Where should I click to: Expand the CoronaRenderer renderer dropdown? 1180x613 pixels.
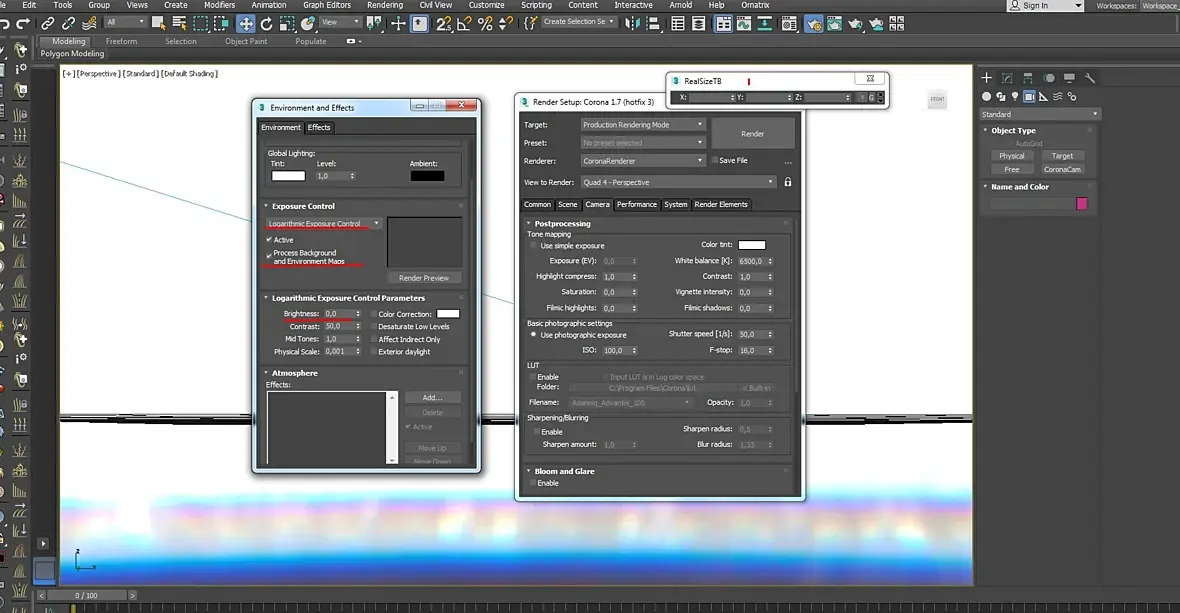[x=643, y=160]
